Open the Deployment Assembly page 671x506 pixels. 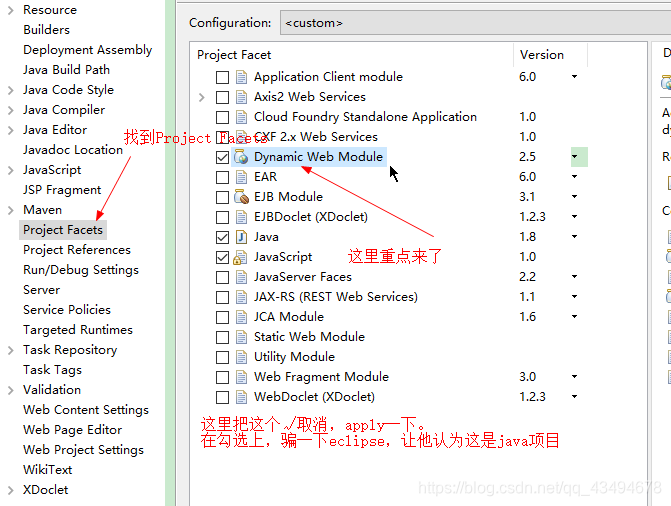pyautogui.click(x=88, y=50)
